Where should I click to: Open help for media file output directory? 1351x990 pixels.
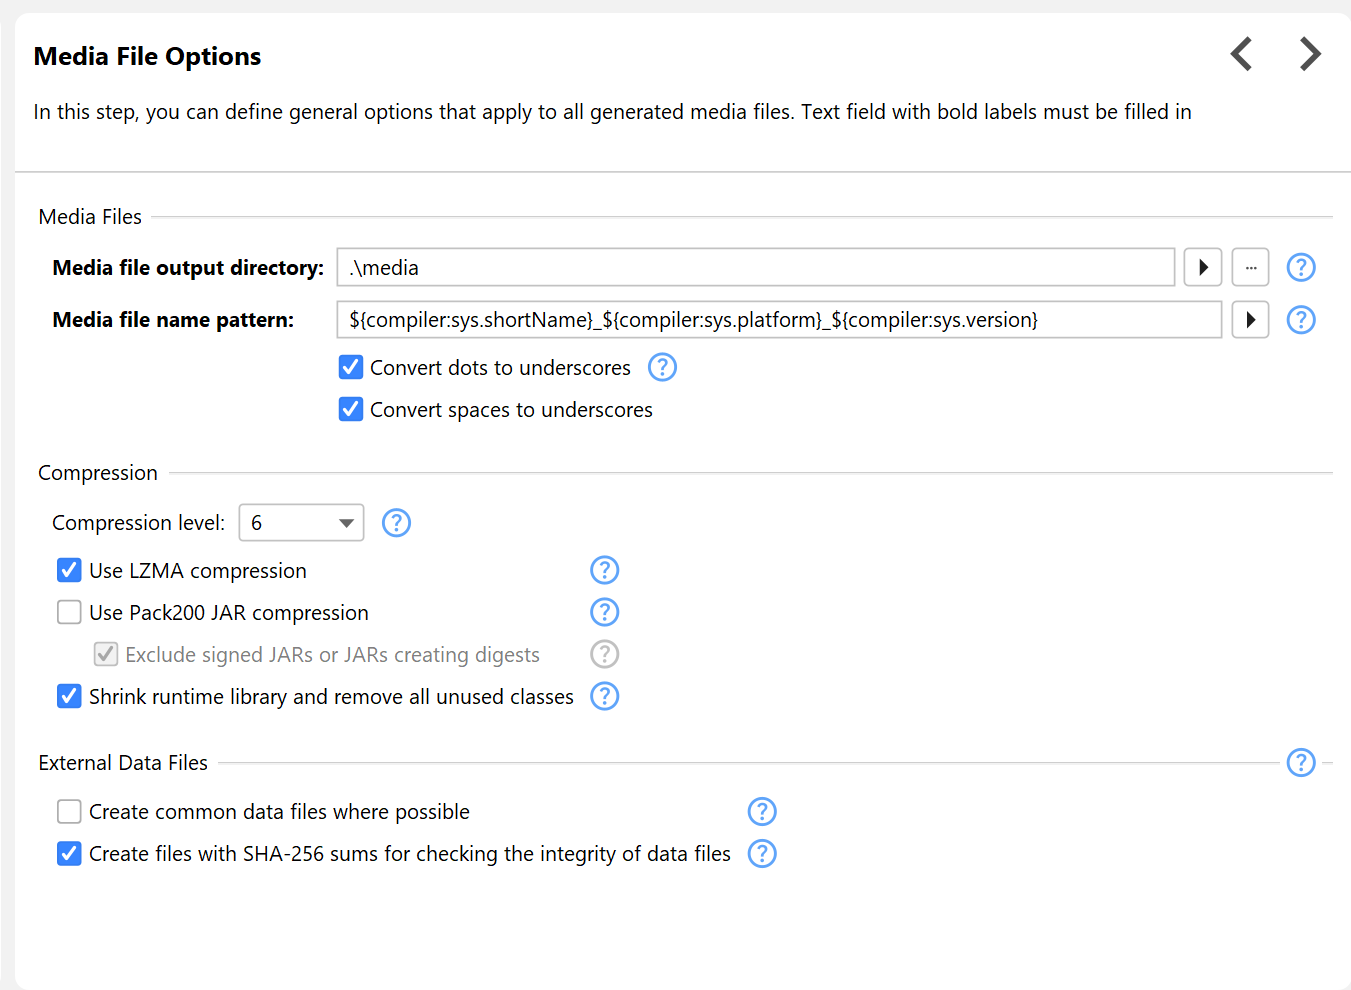point(1300,268)
